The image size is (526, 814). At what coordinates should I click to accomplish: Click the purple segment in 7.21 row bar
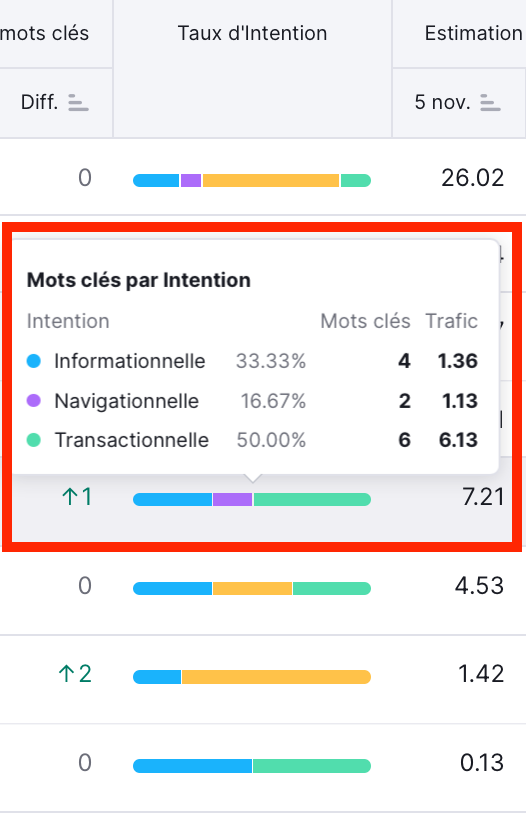pos(233,499)
